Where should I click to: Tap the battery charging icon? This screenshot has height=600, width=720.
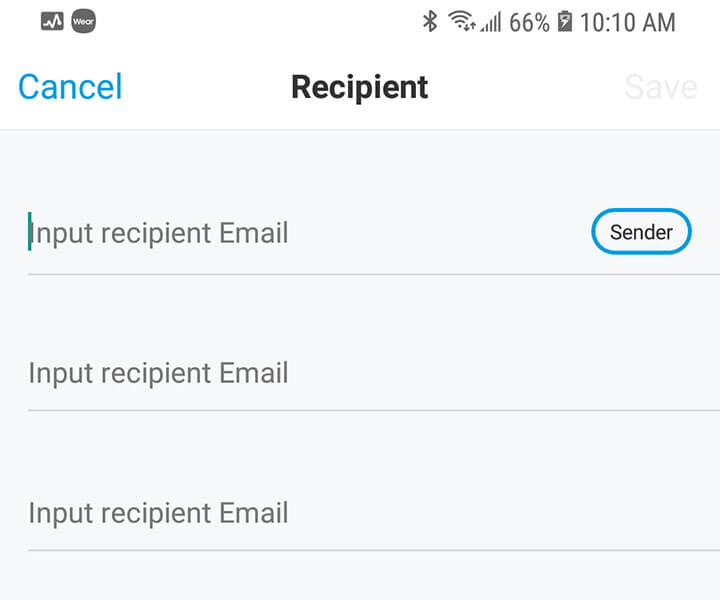pyautogui.click(x=565, y=21)
